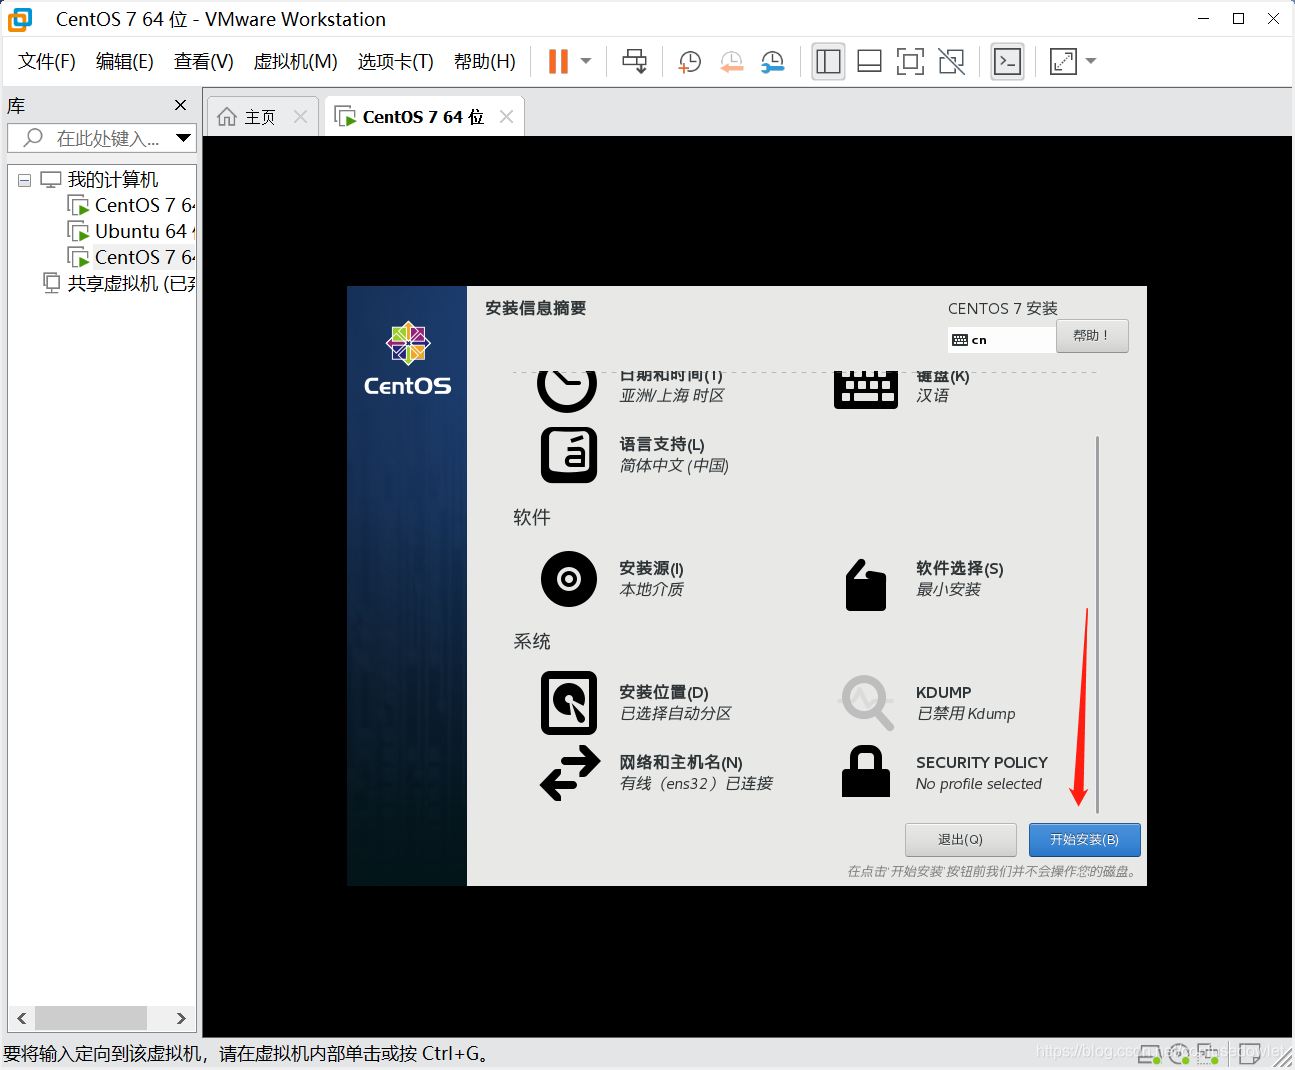
Task: Select the highlighted CentOS 7 64 entry
Action: 131,257
